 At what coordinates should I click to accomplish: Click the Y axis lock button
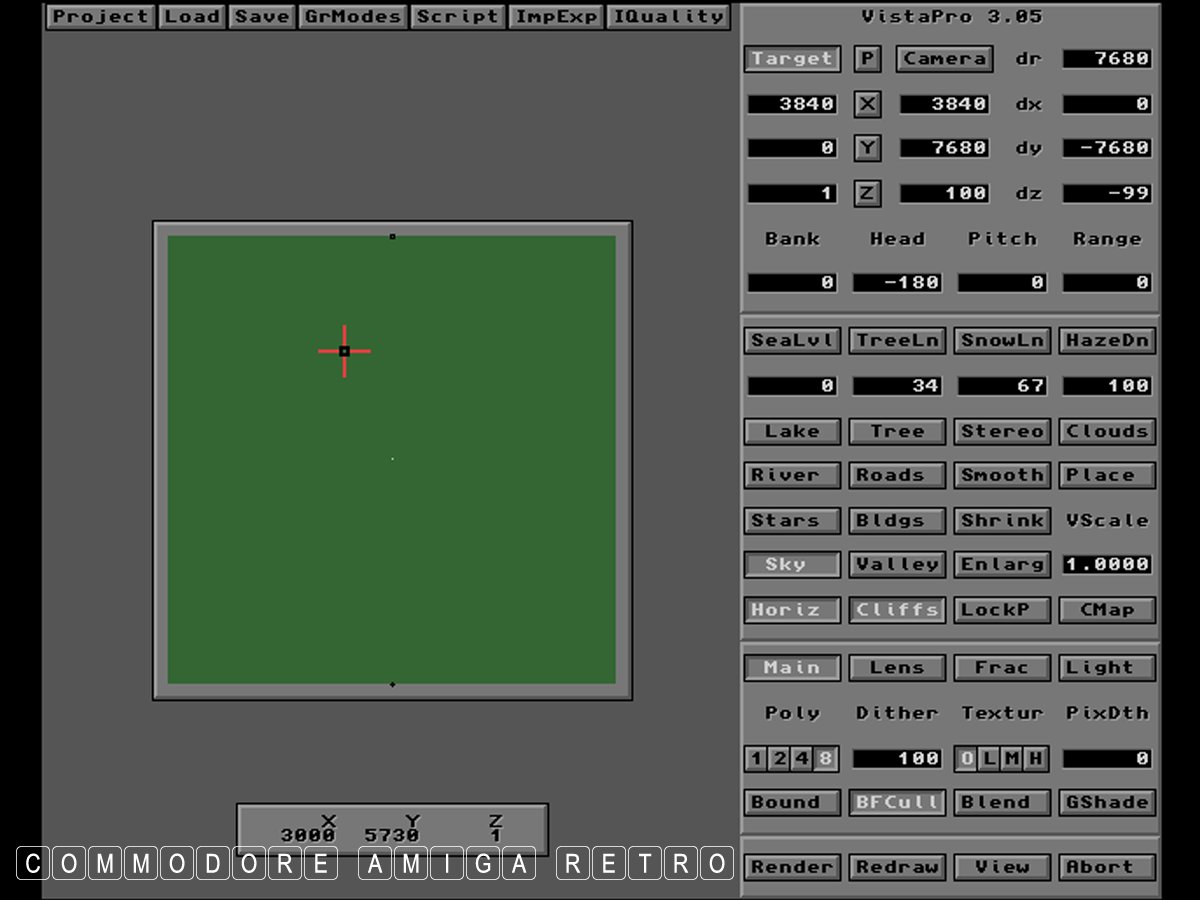pos(867,148)
